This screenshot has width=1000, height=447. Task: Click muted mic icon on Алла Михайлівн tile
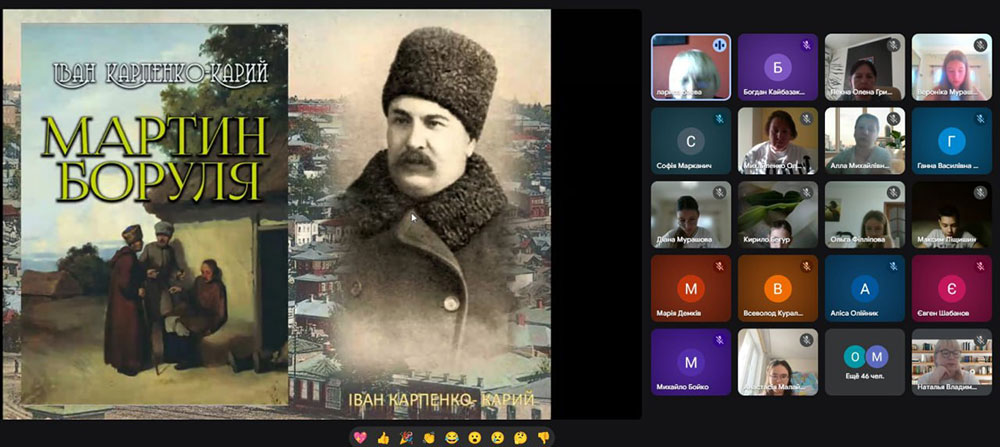(x=893, y=119)
